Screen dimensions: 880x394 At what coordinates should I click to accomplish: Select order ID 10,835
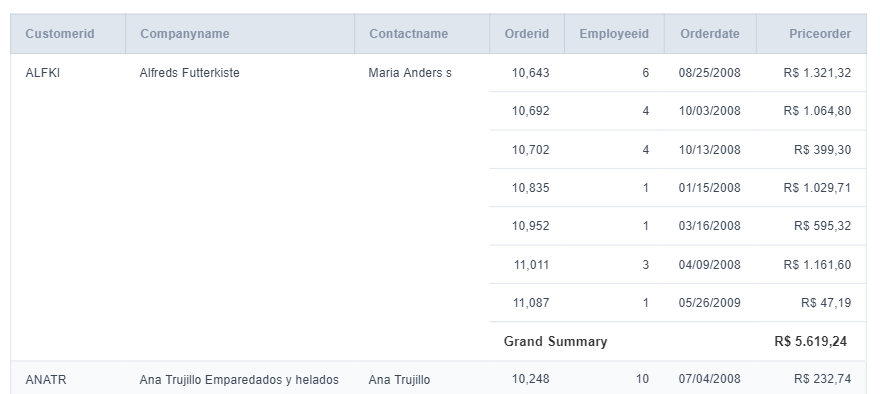(x=530, y=188)
